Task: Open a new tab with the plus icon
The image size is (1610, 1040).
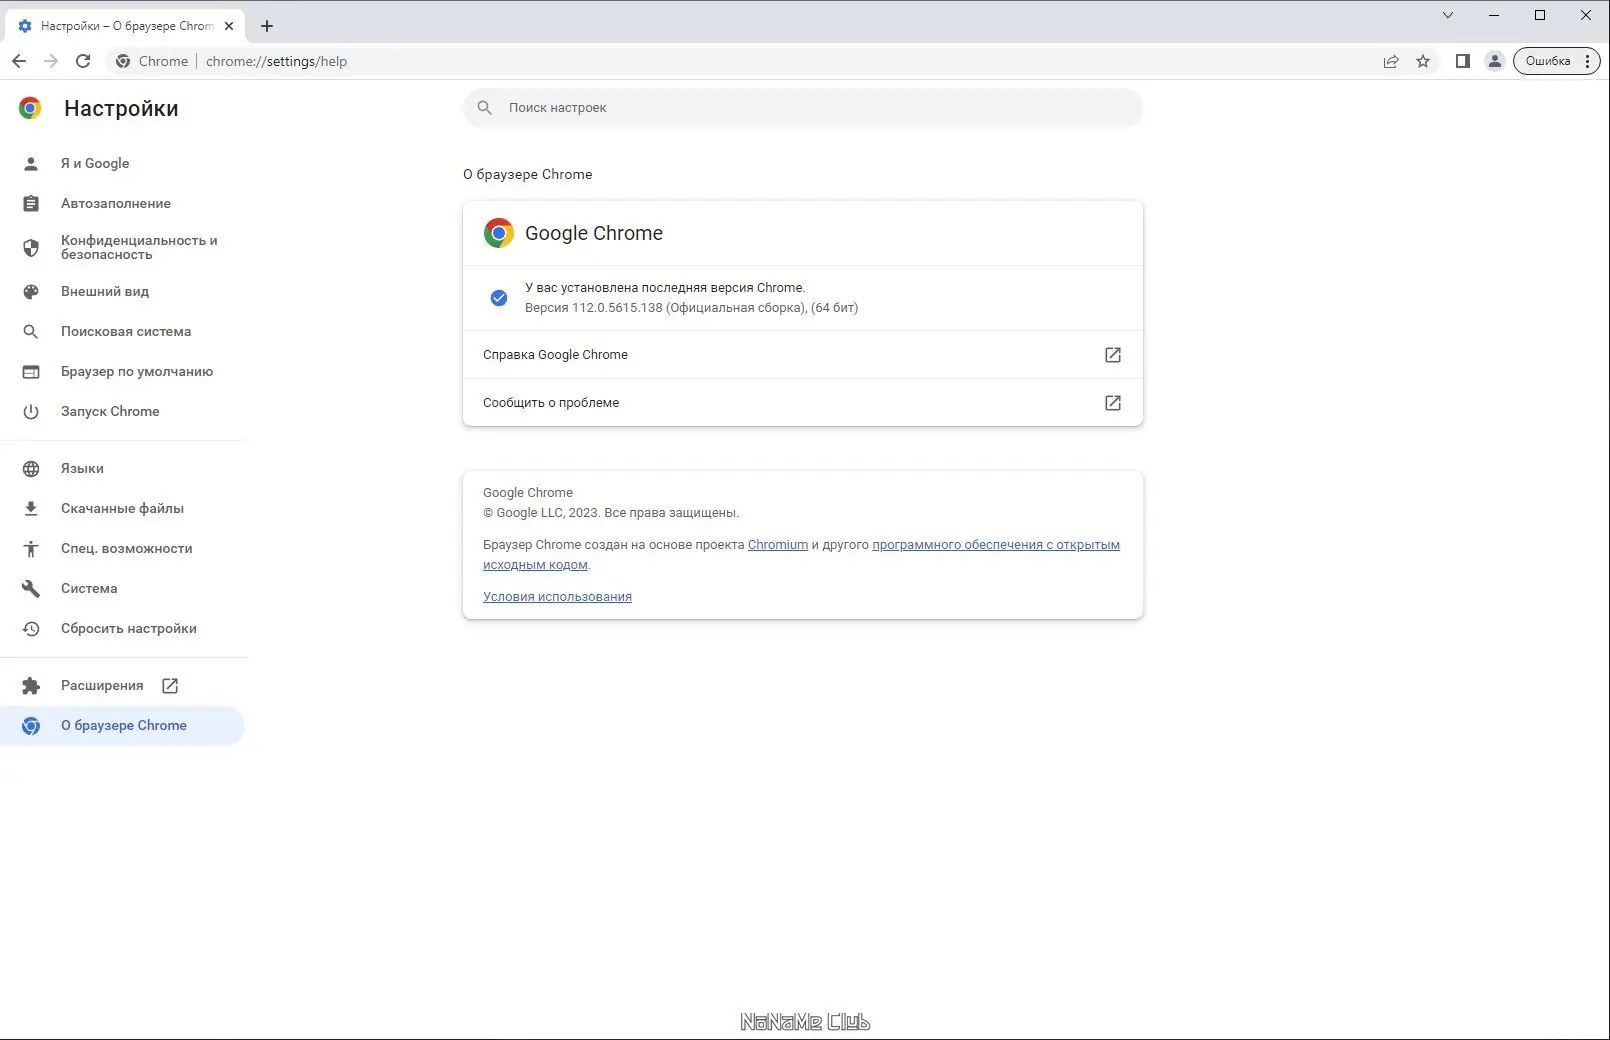Action: (x=267, y=26)
